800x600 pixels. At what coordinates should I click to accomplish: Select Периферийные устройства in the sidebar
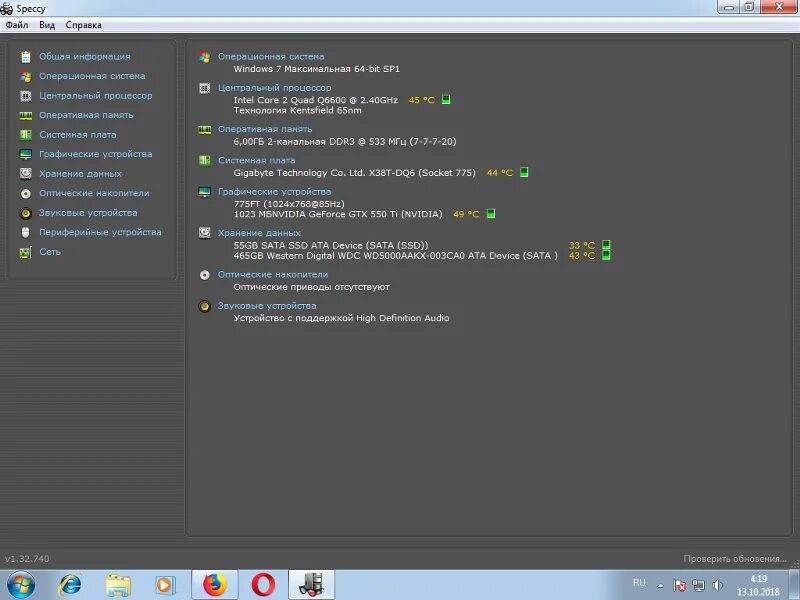pyautogui.click(x=101, y=232)
